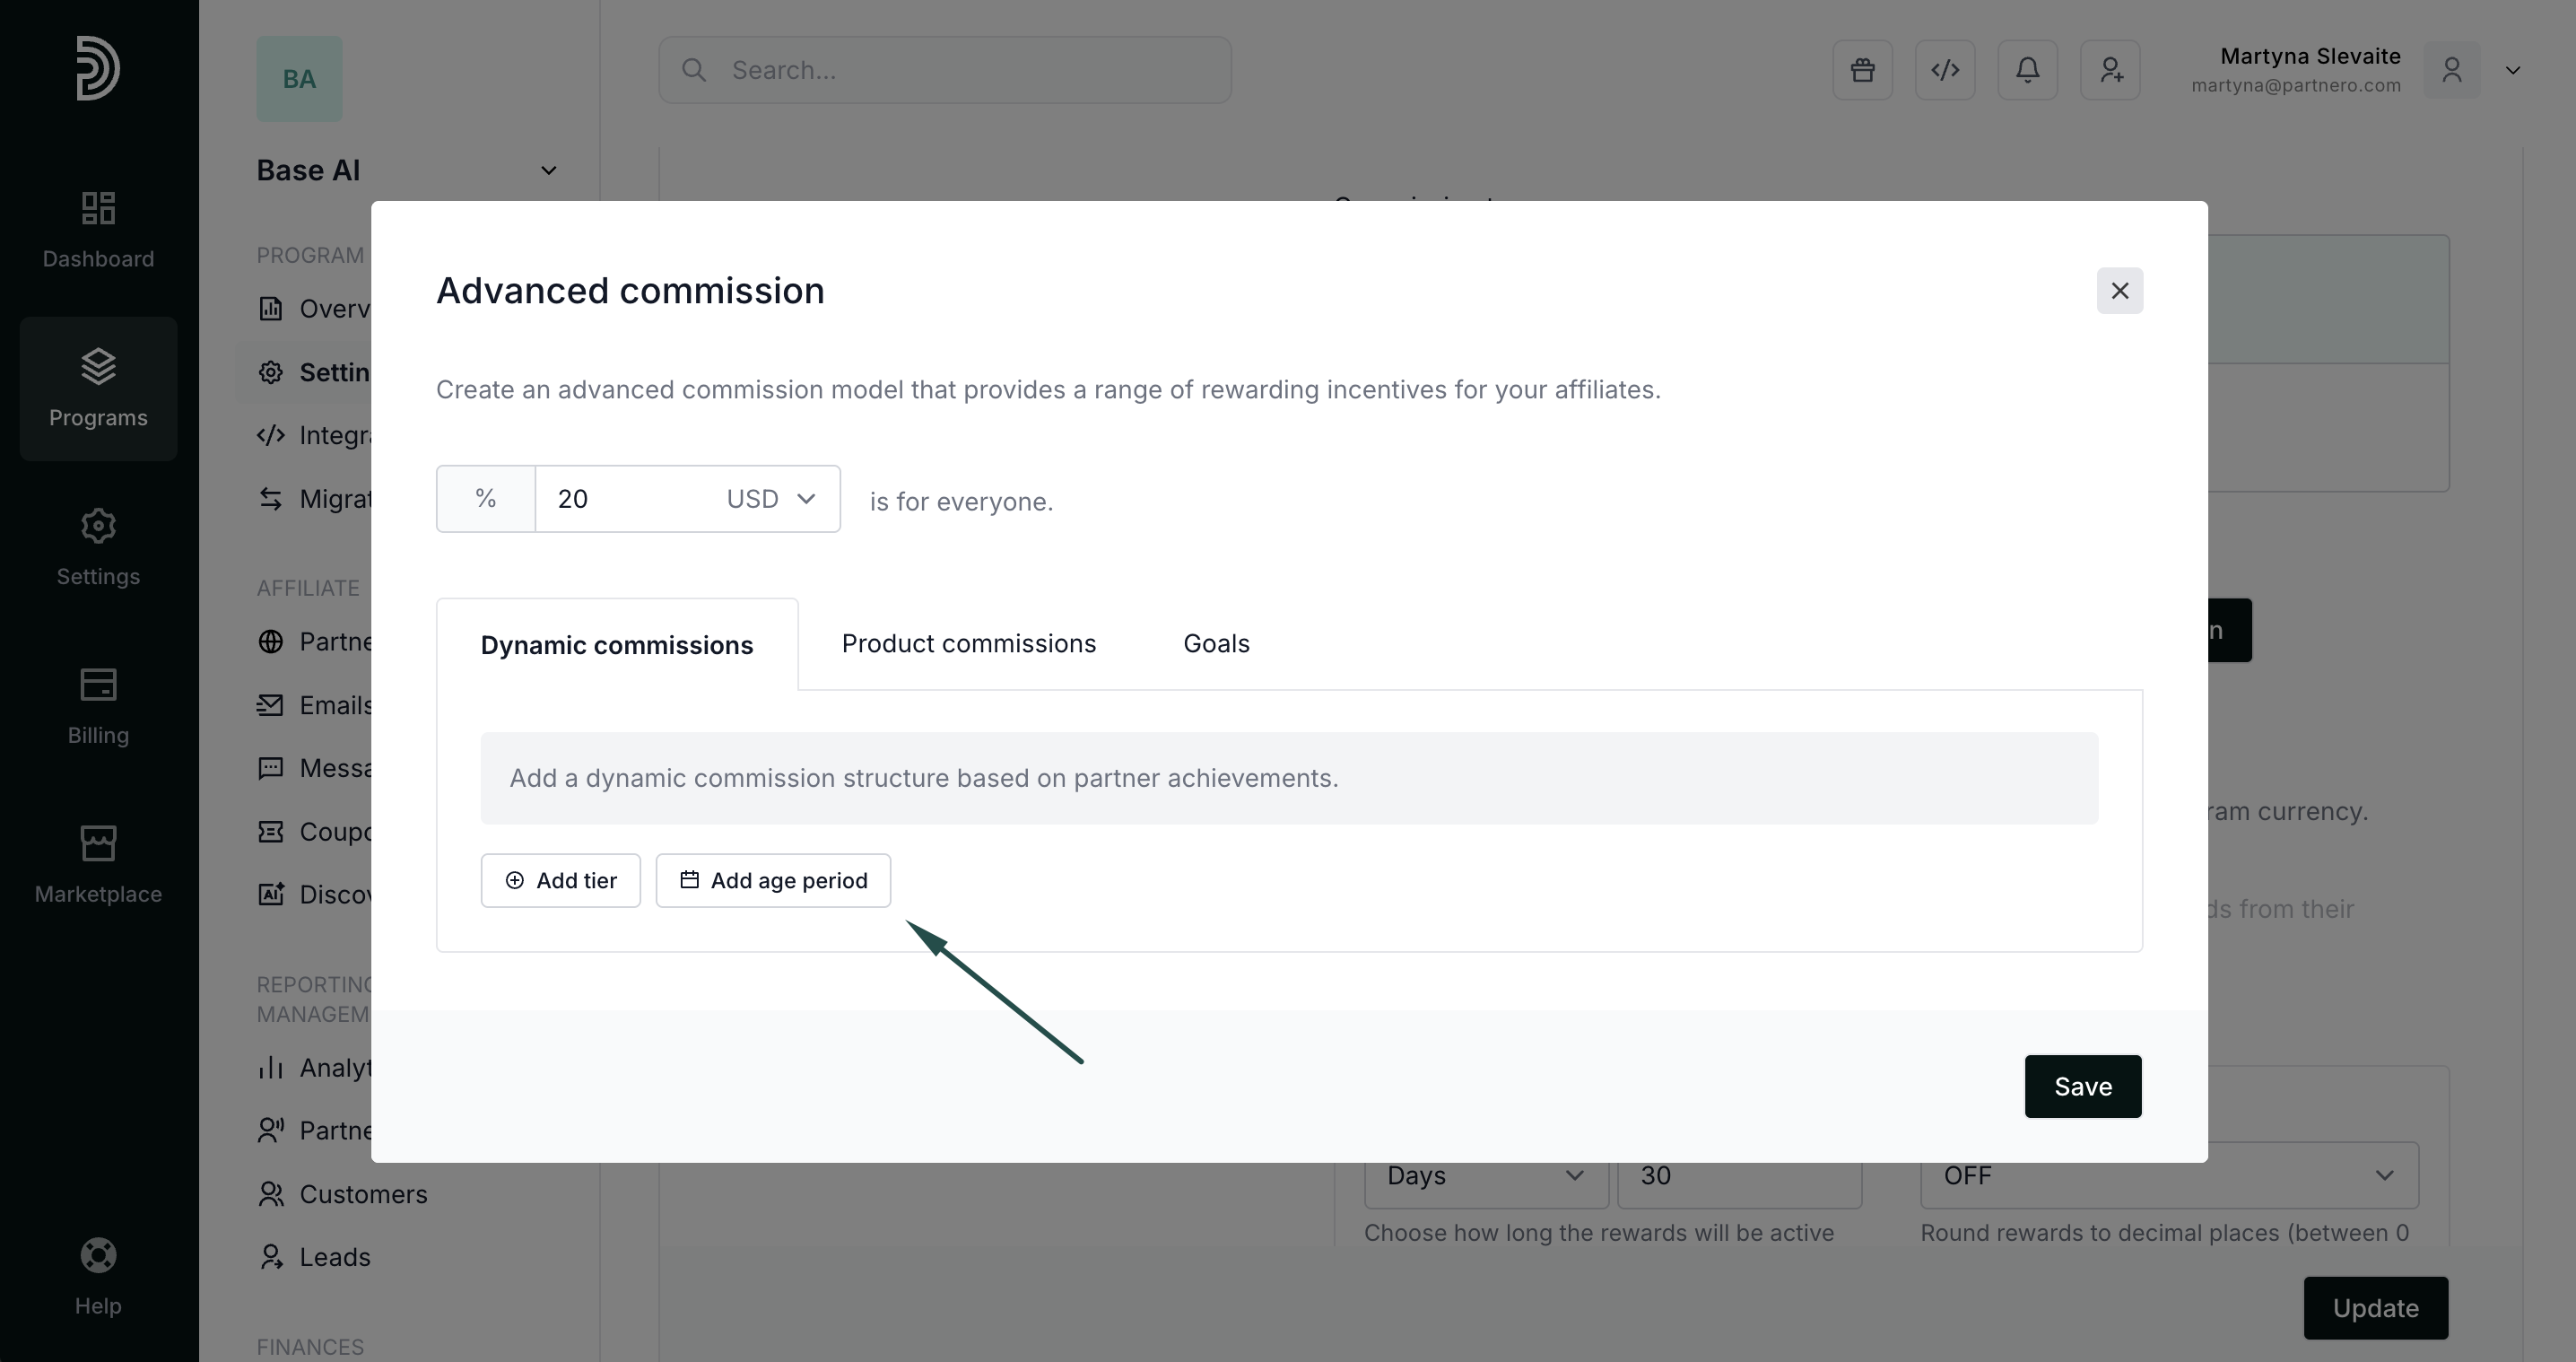Select the percent commission type toggle
This screenshot has width=2576, height=1362.
pos(486,499)
